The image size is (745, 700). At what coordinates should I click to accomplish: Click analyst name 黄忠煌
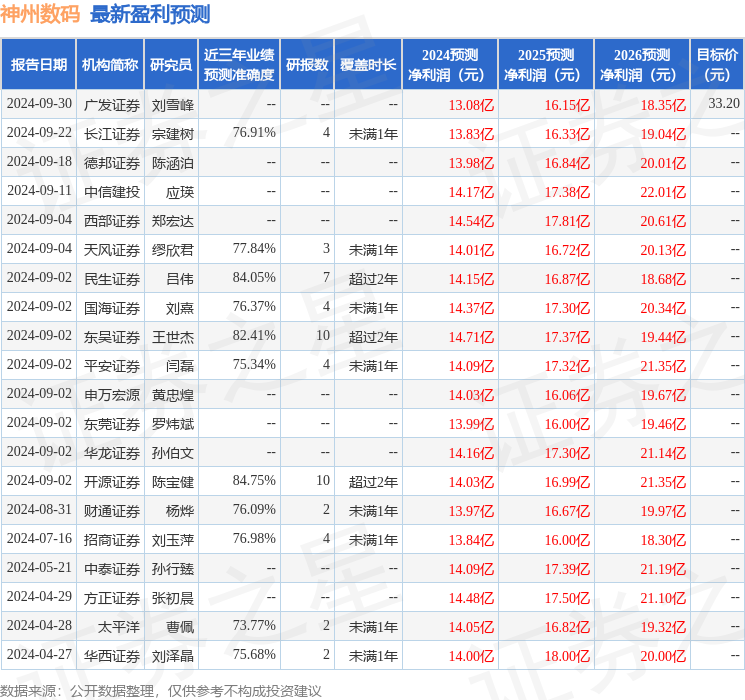(173, 395)
